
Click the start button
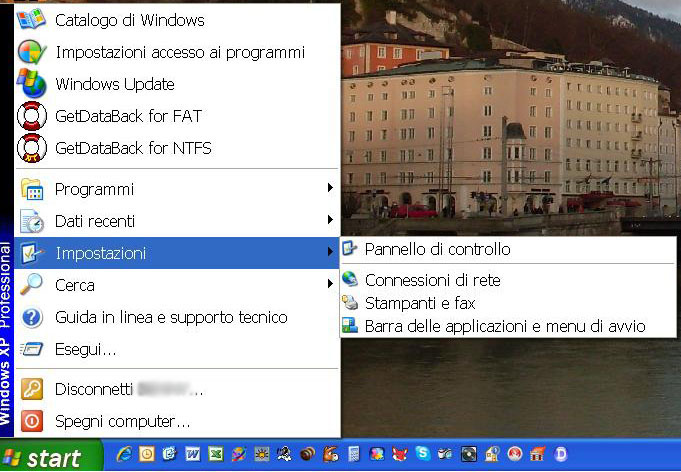pos(51,455)
